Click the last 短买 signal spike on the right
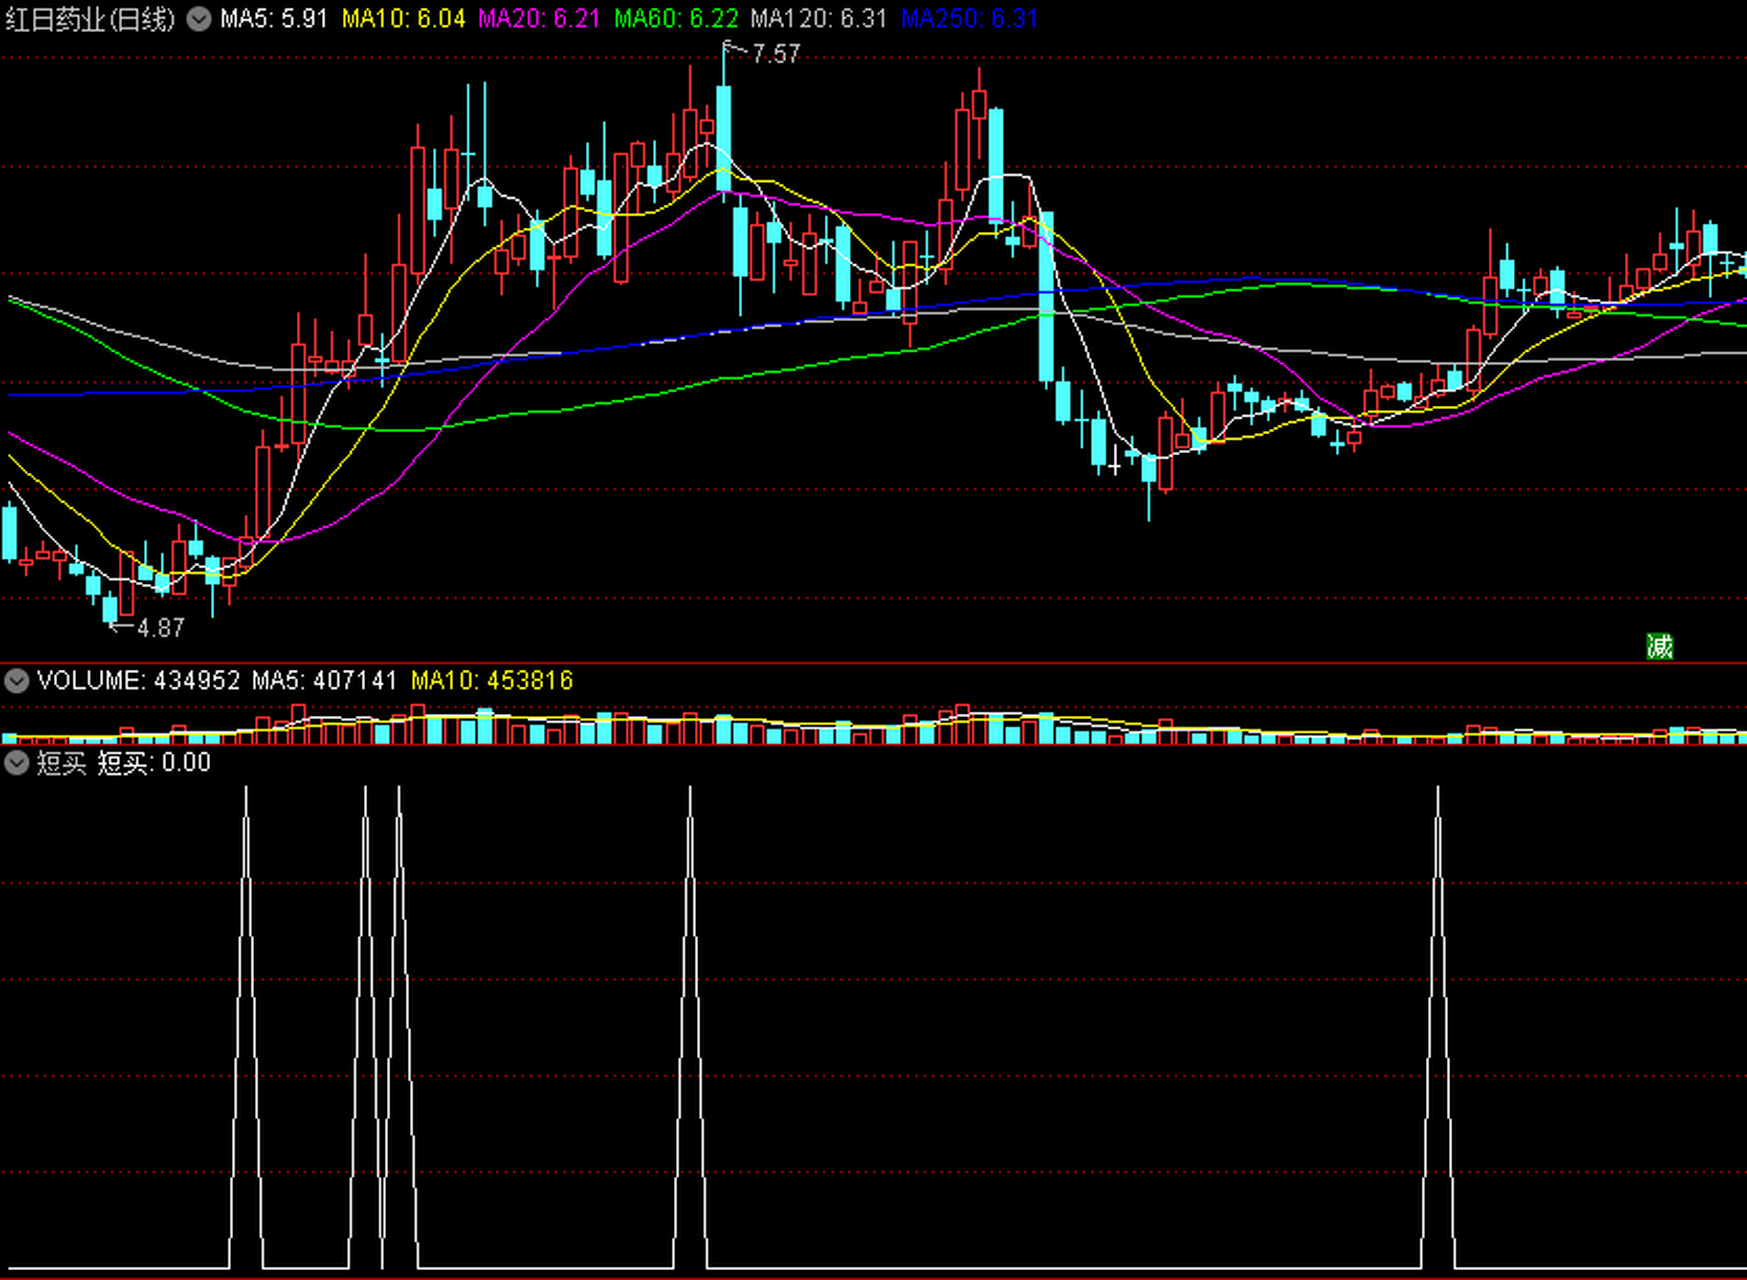Viewport: 1747px width, 1280px height. [x=1438, y=1027]
